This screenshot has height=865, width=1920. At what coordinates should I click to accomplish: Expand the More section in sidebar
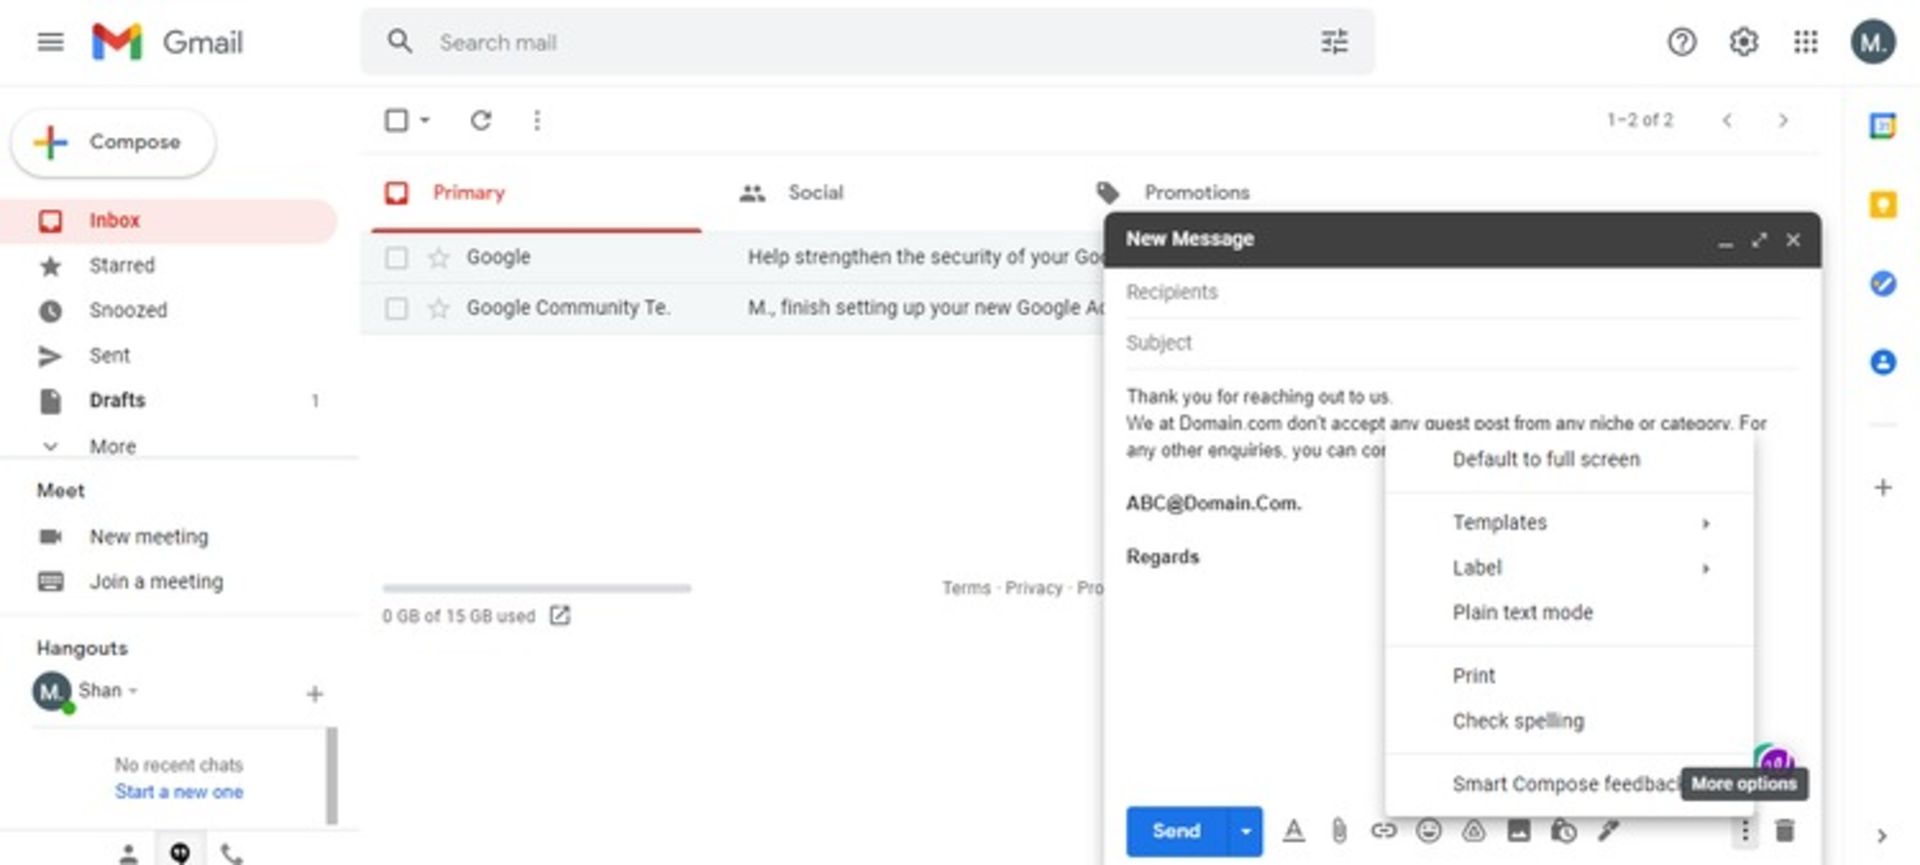[x=111, y=446]
